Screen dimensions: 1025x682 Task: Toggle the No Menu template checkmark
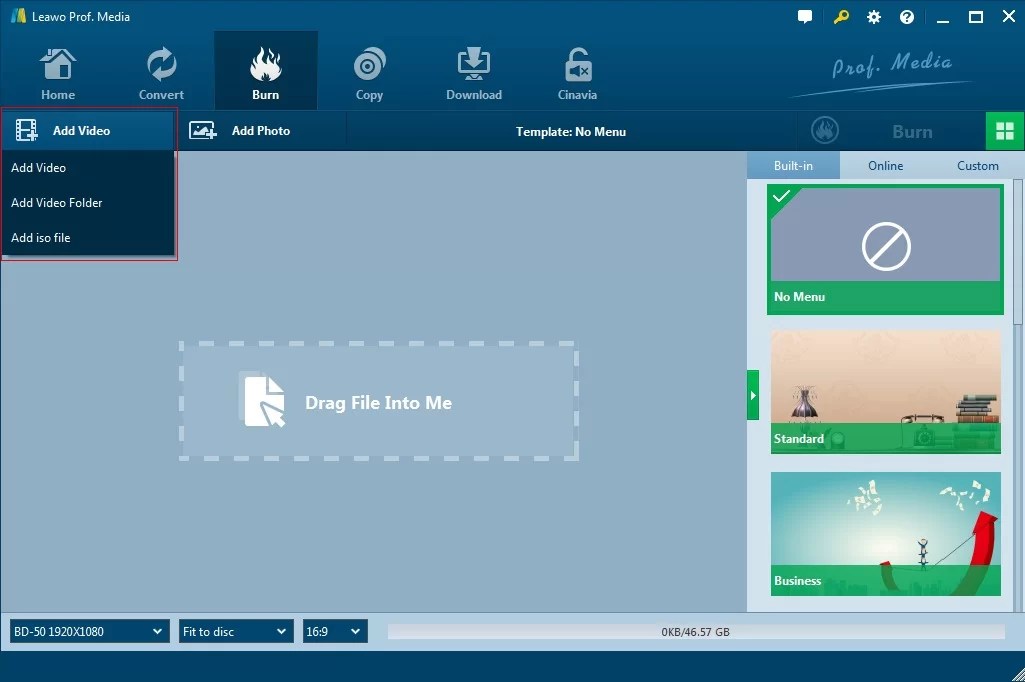(x=781, y=198)
